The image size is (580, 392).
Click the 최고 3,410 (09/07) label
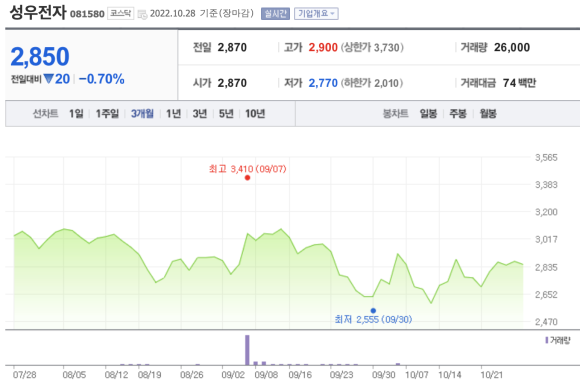(x=247, y=169)
